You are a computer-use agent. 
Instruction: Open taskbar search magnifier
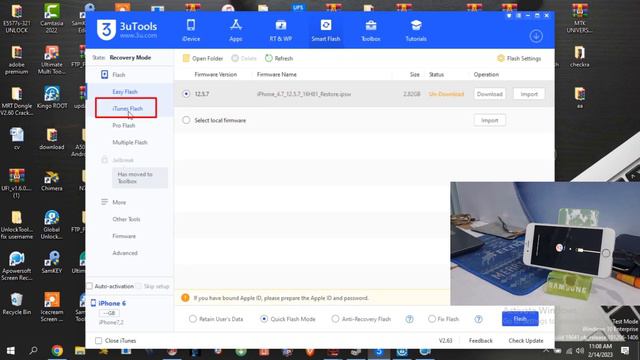(x=33, y=351)
